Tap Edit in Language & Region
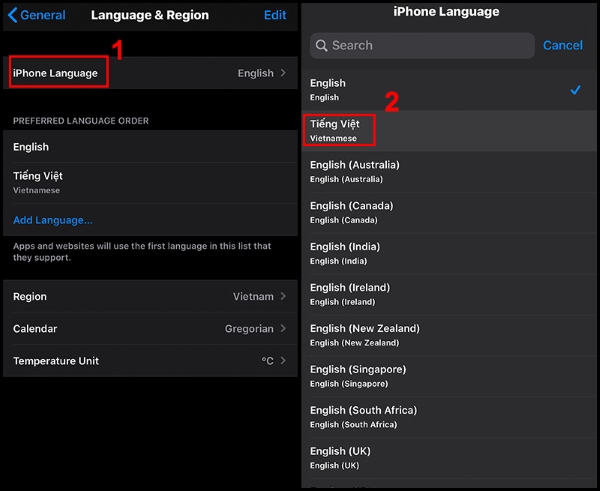 tap(275, 15)
